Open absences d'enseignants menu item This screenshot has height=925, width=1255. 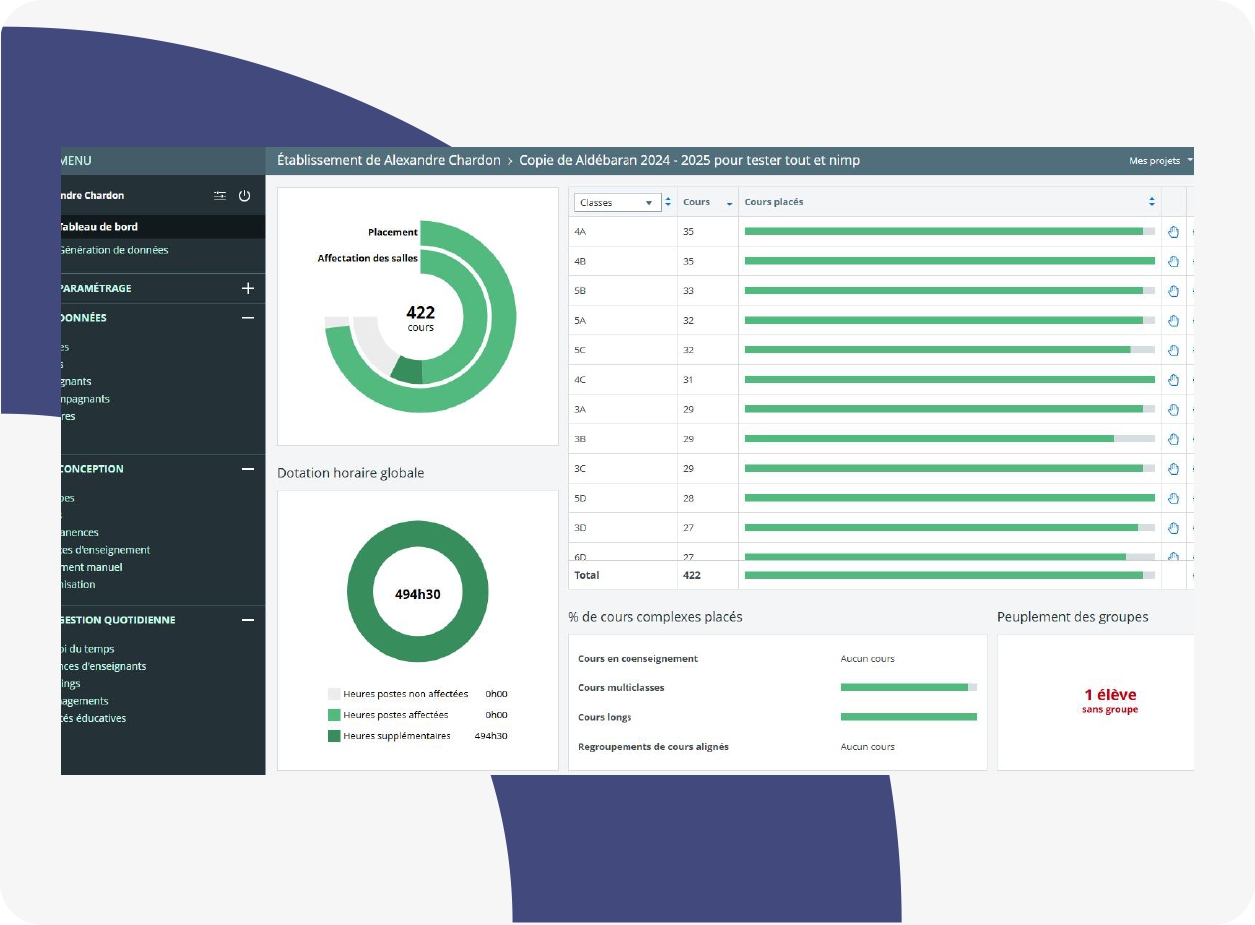(104, 666)
